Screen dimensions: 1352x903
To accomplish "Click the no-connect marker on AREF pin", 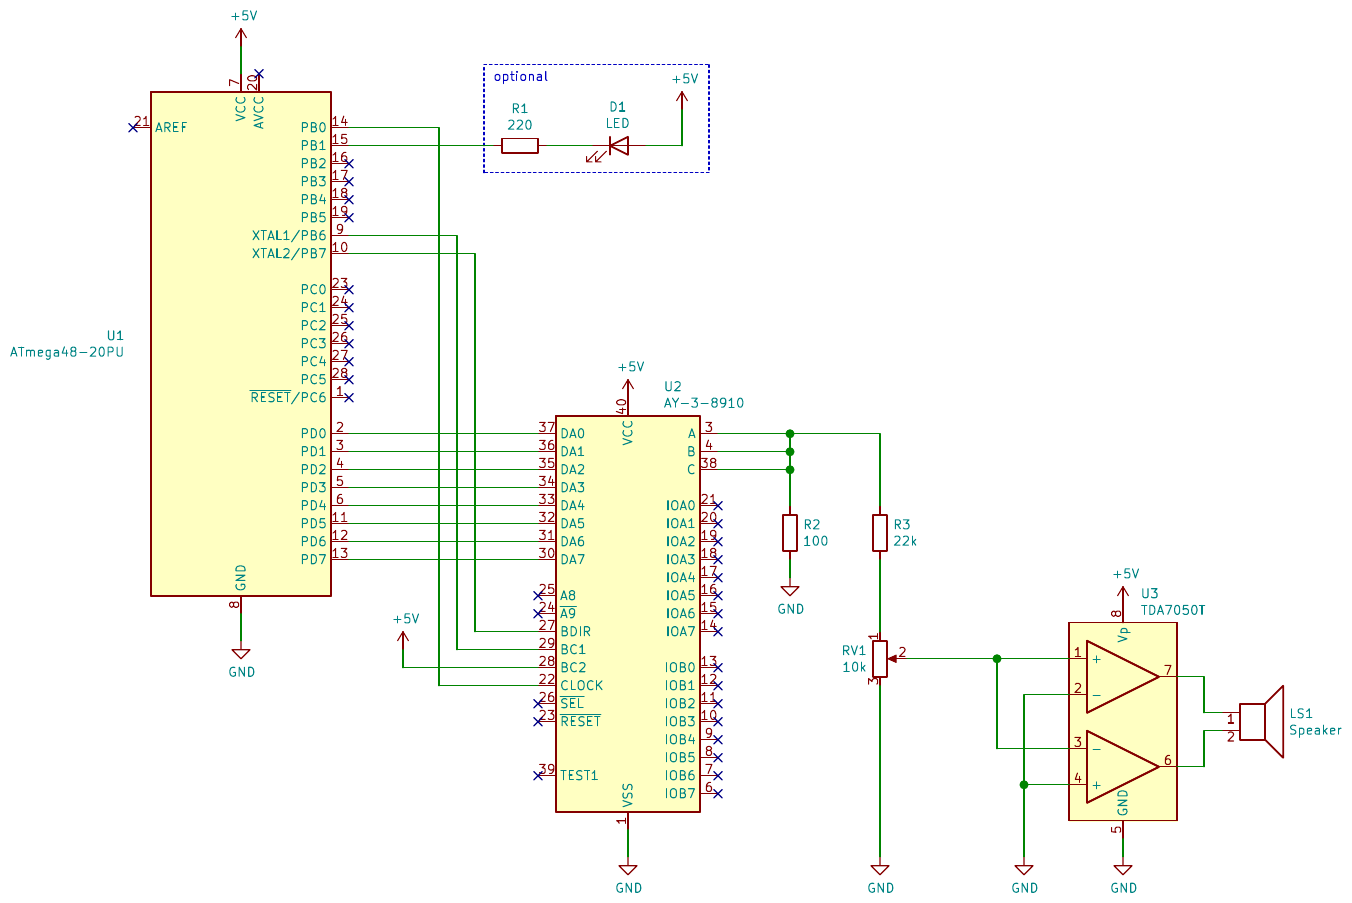I will point(133,127).
